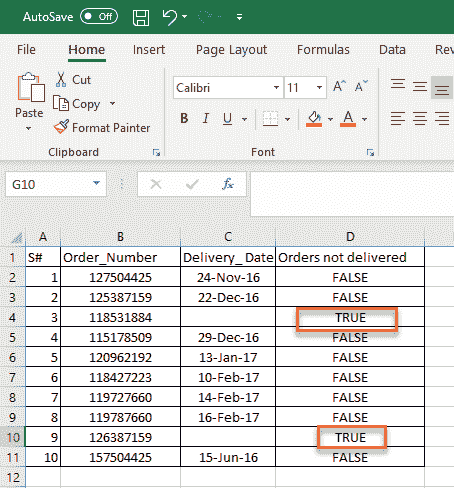This screenshot has height=488, width=454.
Task: Increase font size with the larger A icon
Action: click(339, 87)
